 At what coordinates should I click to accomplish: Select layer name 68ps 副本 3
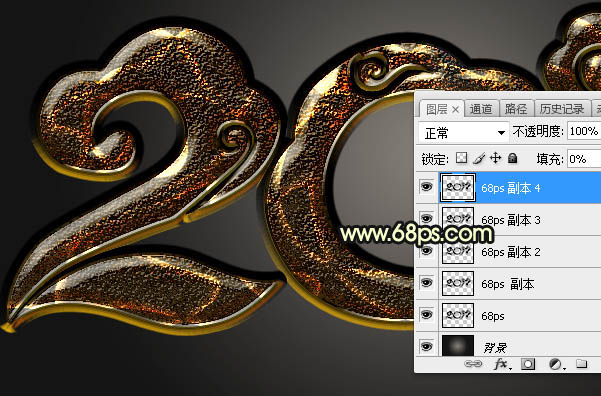click(511, 220)
